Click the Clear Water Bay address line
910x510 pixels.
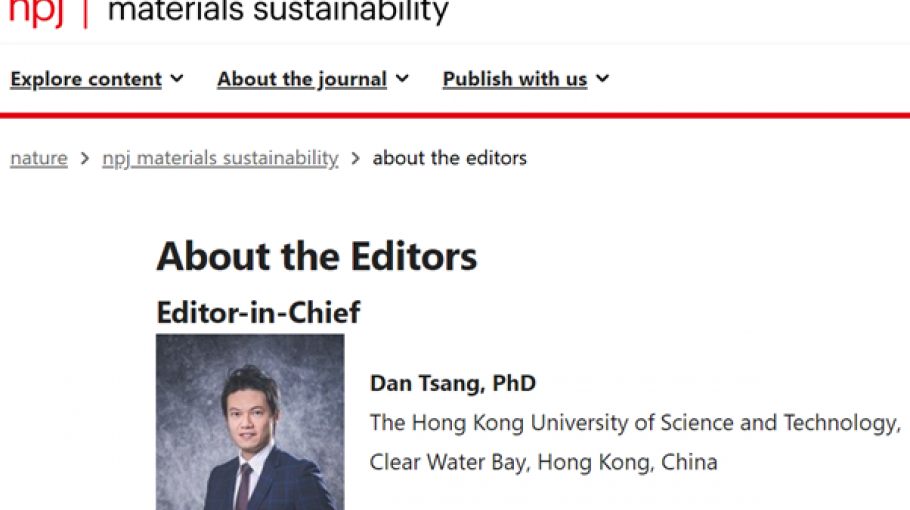pyautogui.click(x=543, y=462)
